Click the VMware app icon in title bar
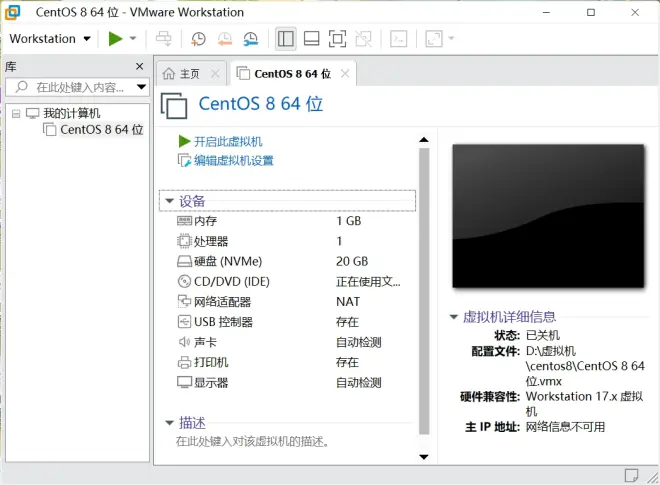The height and width of the screenshot is (485, 660). [12, 12]
